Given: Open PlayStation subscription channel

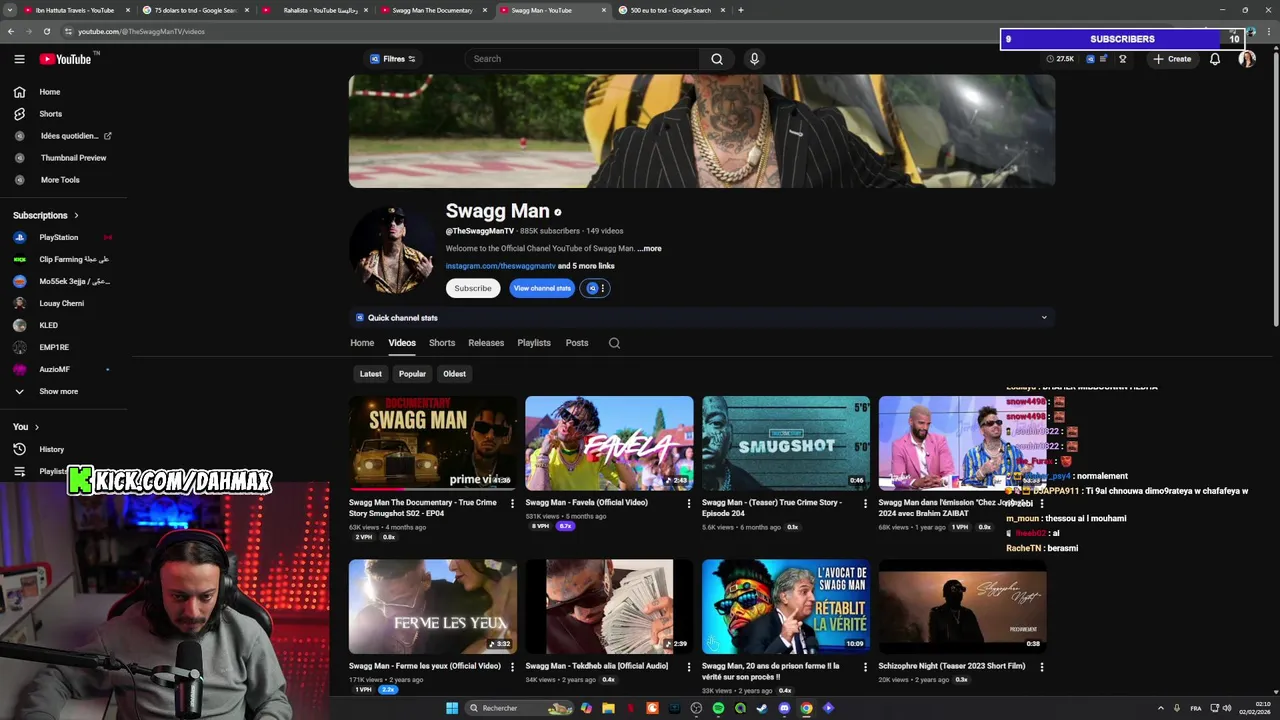Looking at the screenshot, I should click(59, 237).
